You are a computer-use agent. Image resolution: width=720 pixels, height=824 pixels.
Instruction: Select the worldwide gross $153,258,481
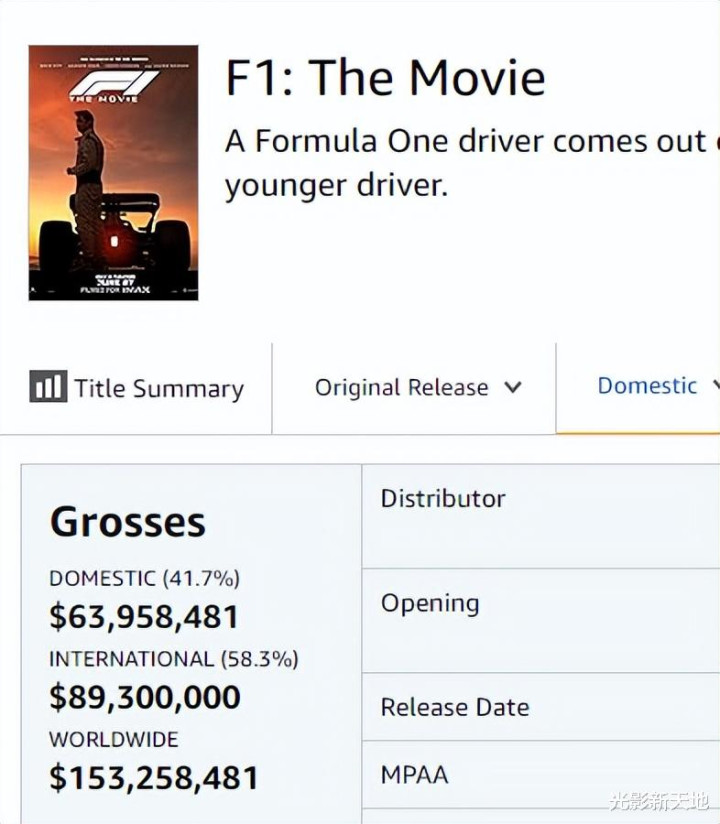click(x=154, y=778)
